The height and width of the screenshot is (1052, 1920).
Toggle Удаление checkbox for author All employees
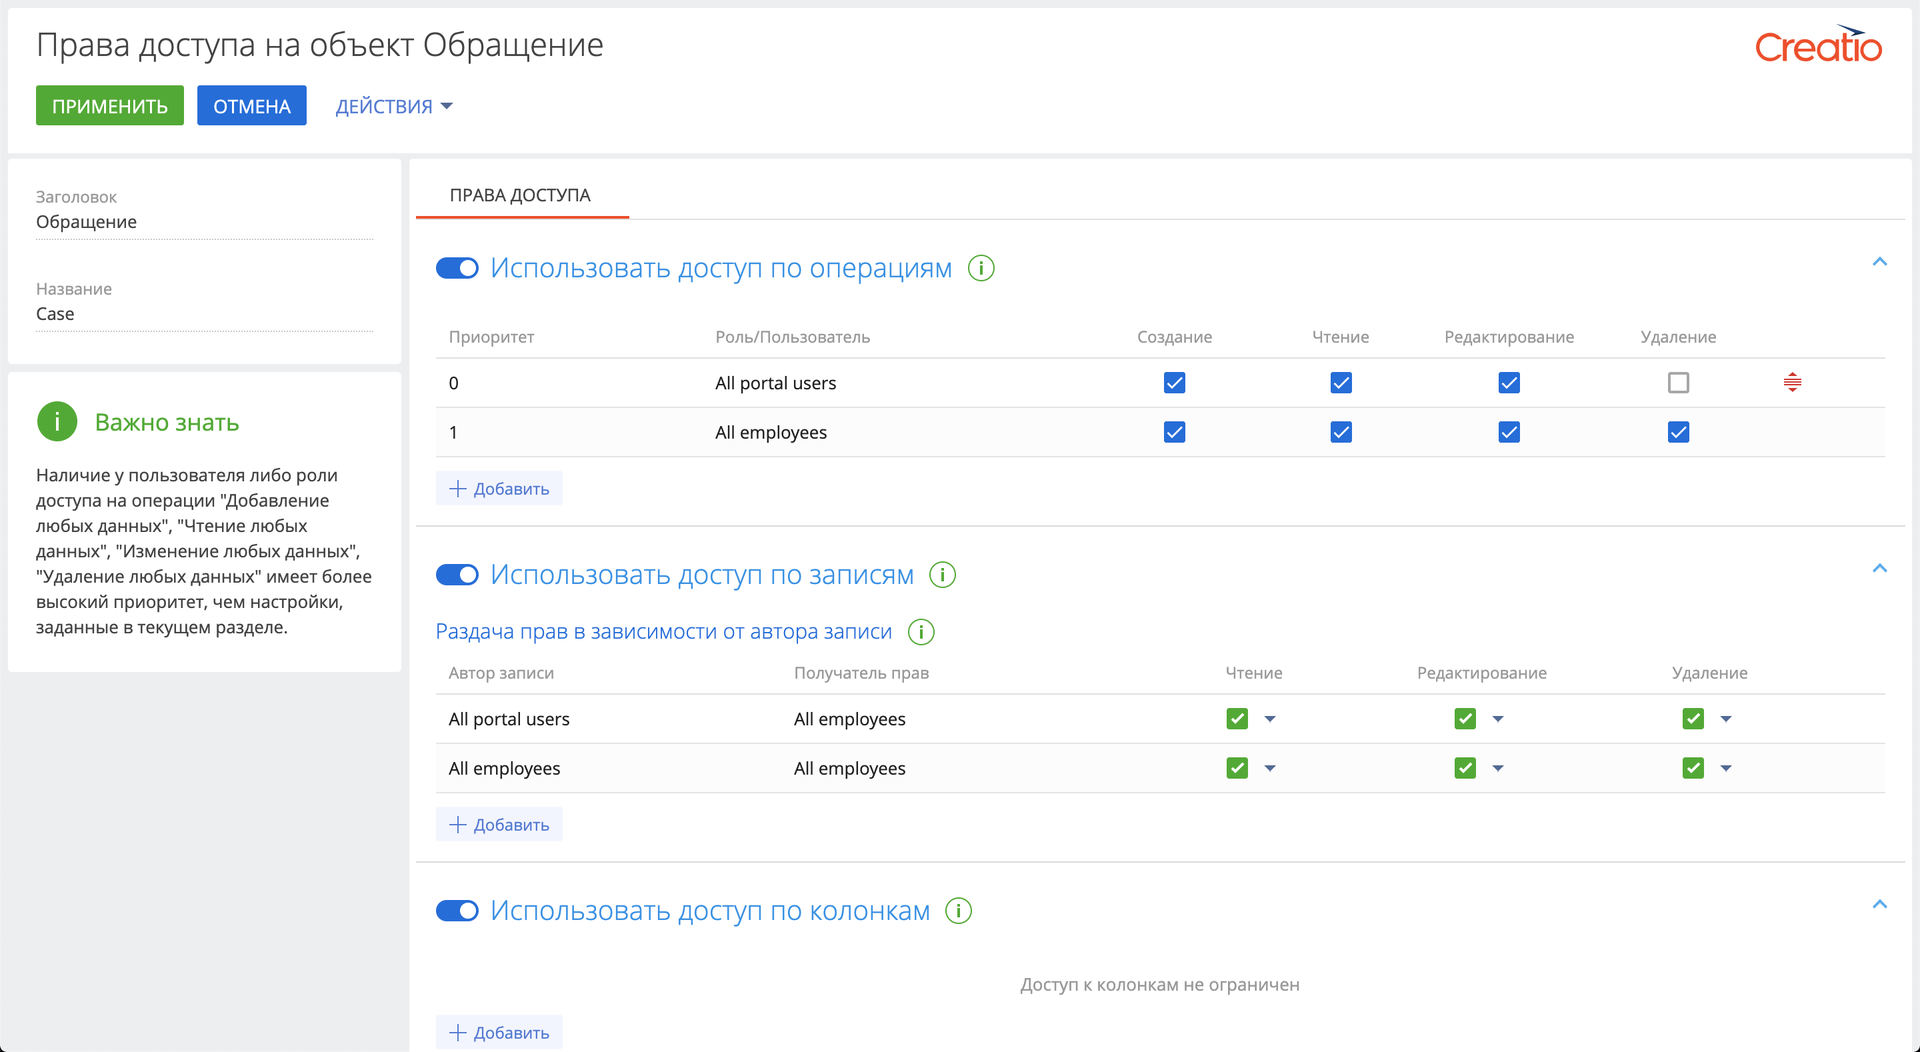1693,768
